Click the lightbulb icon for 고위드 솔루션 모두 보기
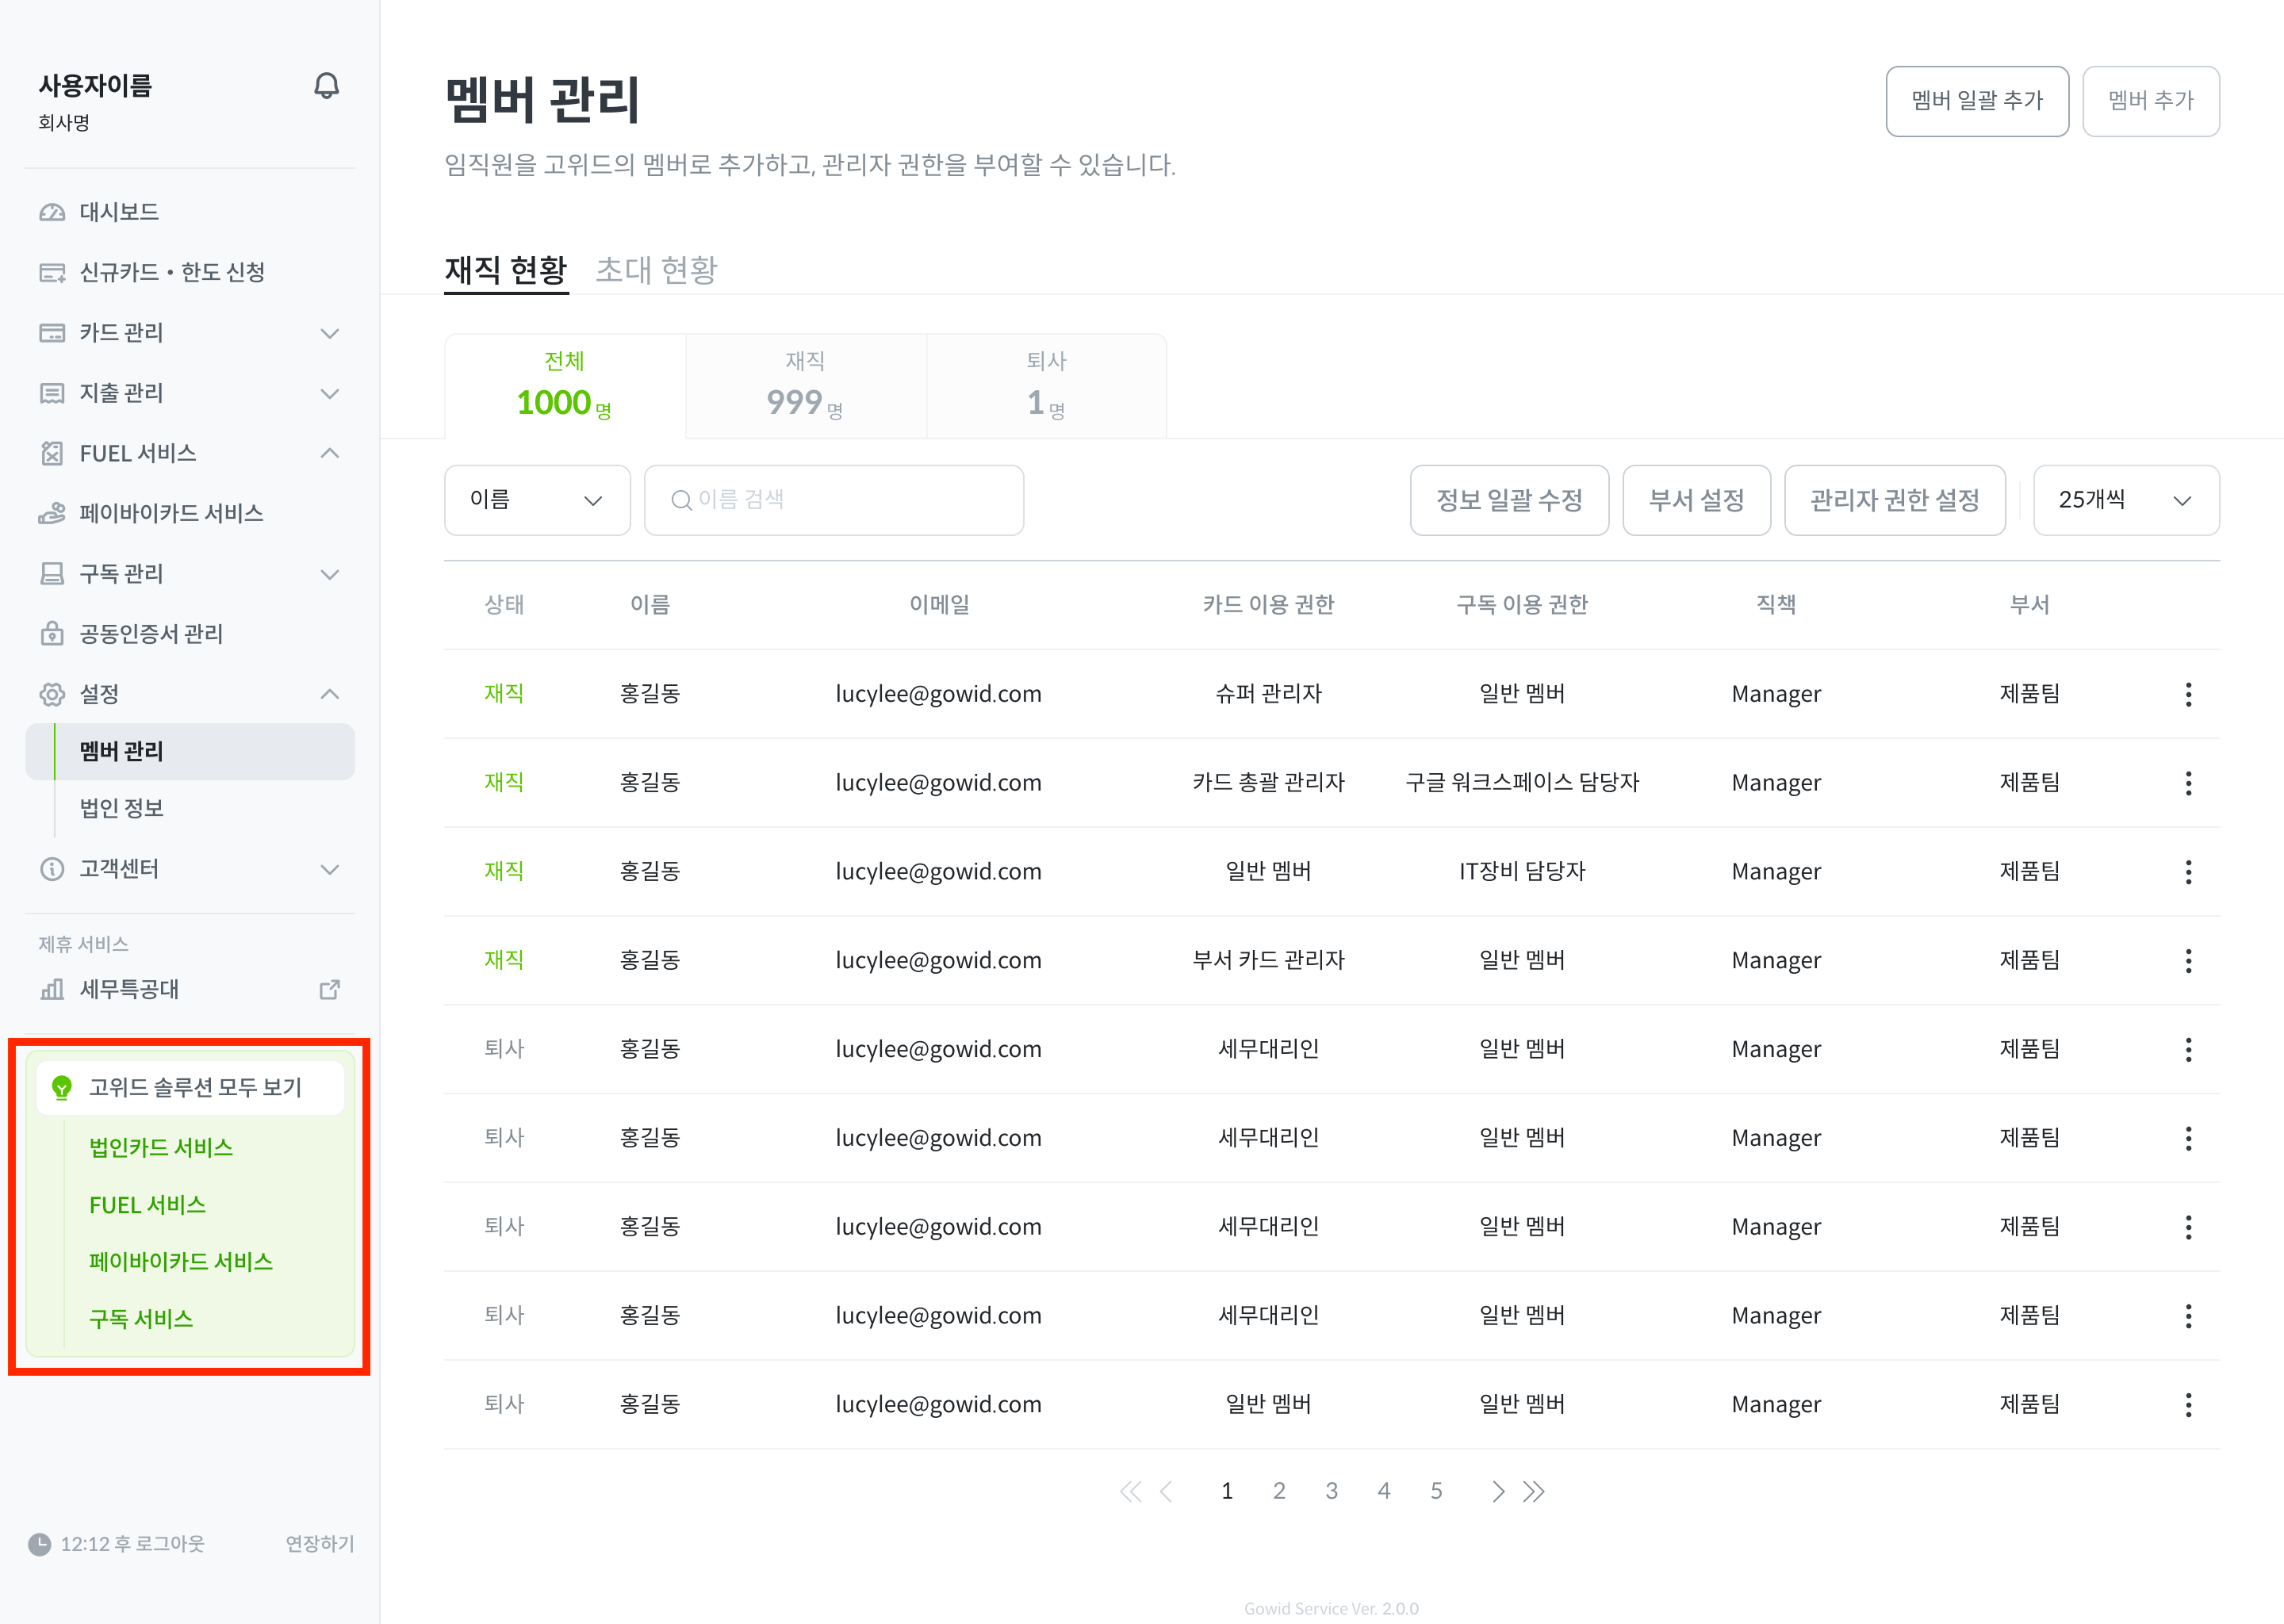Screen dimensions: 2284x1624 62,1087
